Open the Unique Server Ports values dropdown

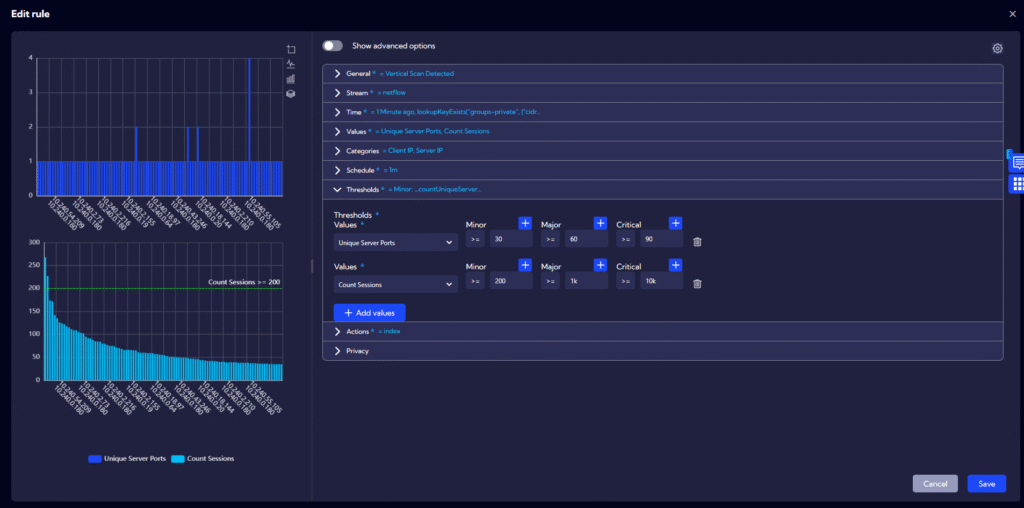395,241
